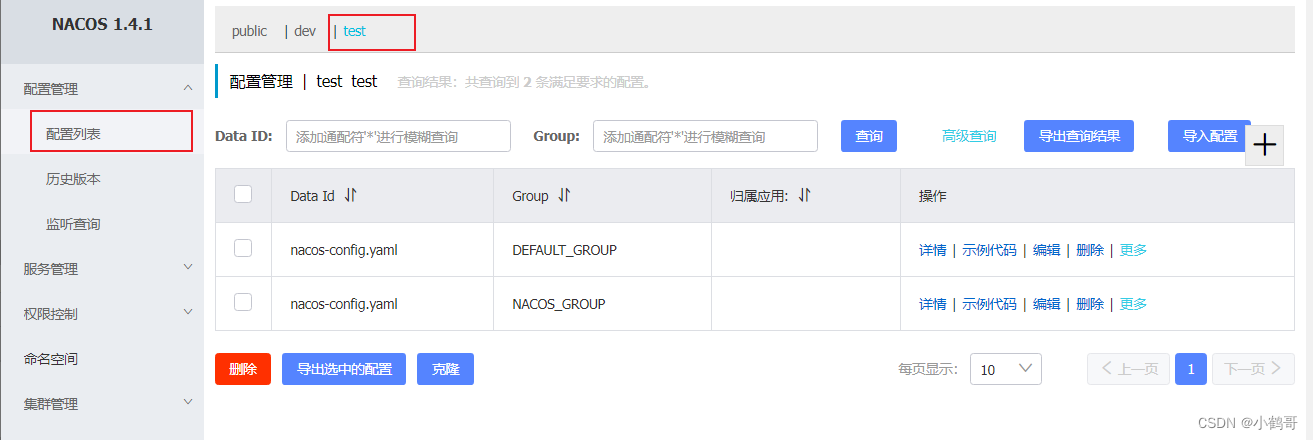1313x440 pixels.
Task: Switch to the dev namespace tab
Action: 304,31
